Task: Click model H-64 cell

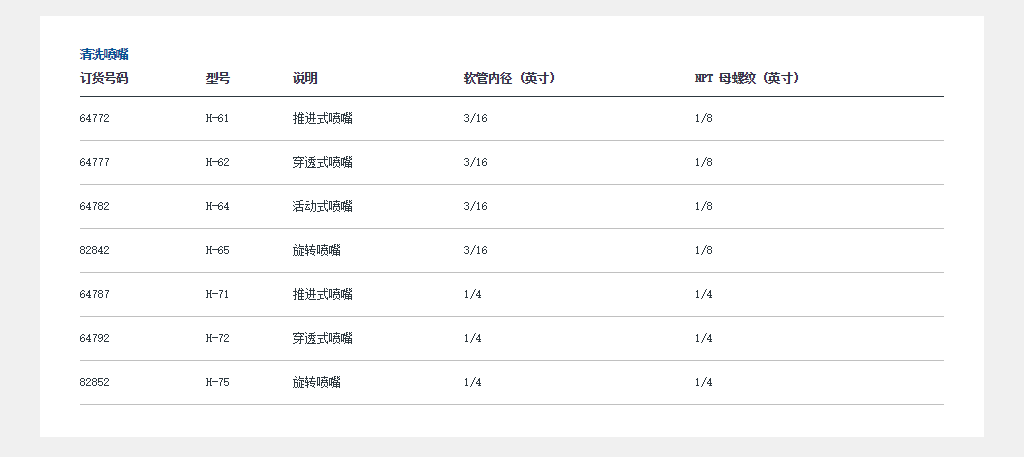Action: [217, 207]
